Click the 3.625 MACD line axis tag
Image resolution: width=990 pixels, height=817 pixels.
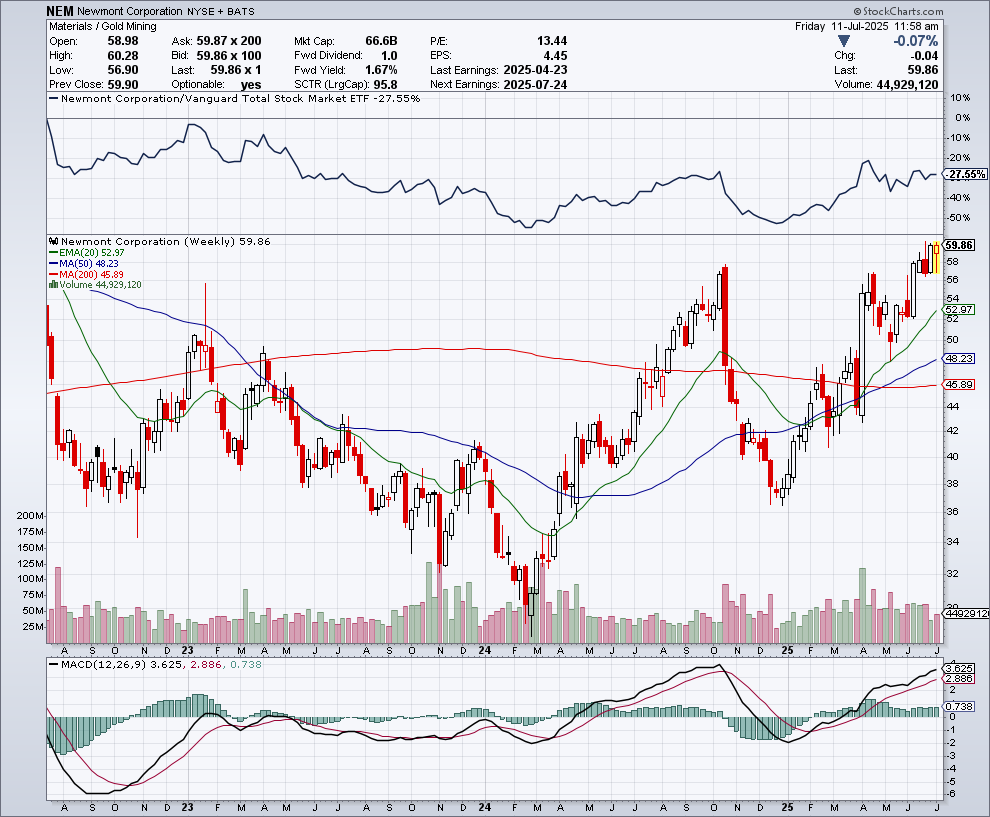tap(958, 668)
